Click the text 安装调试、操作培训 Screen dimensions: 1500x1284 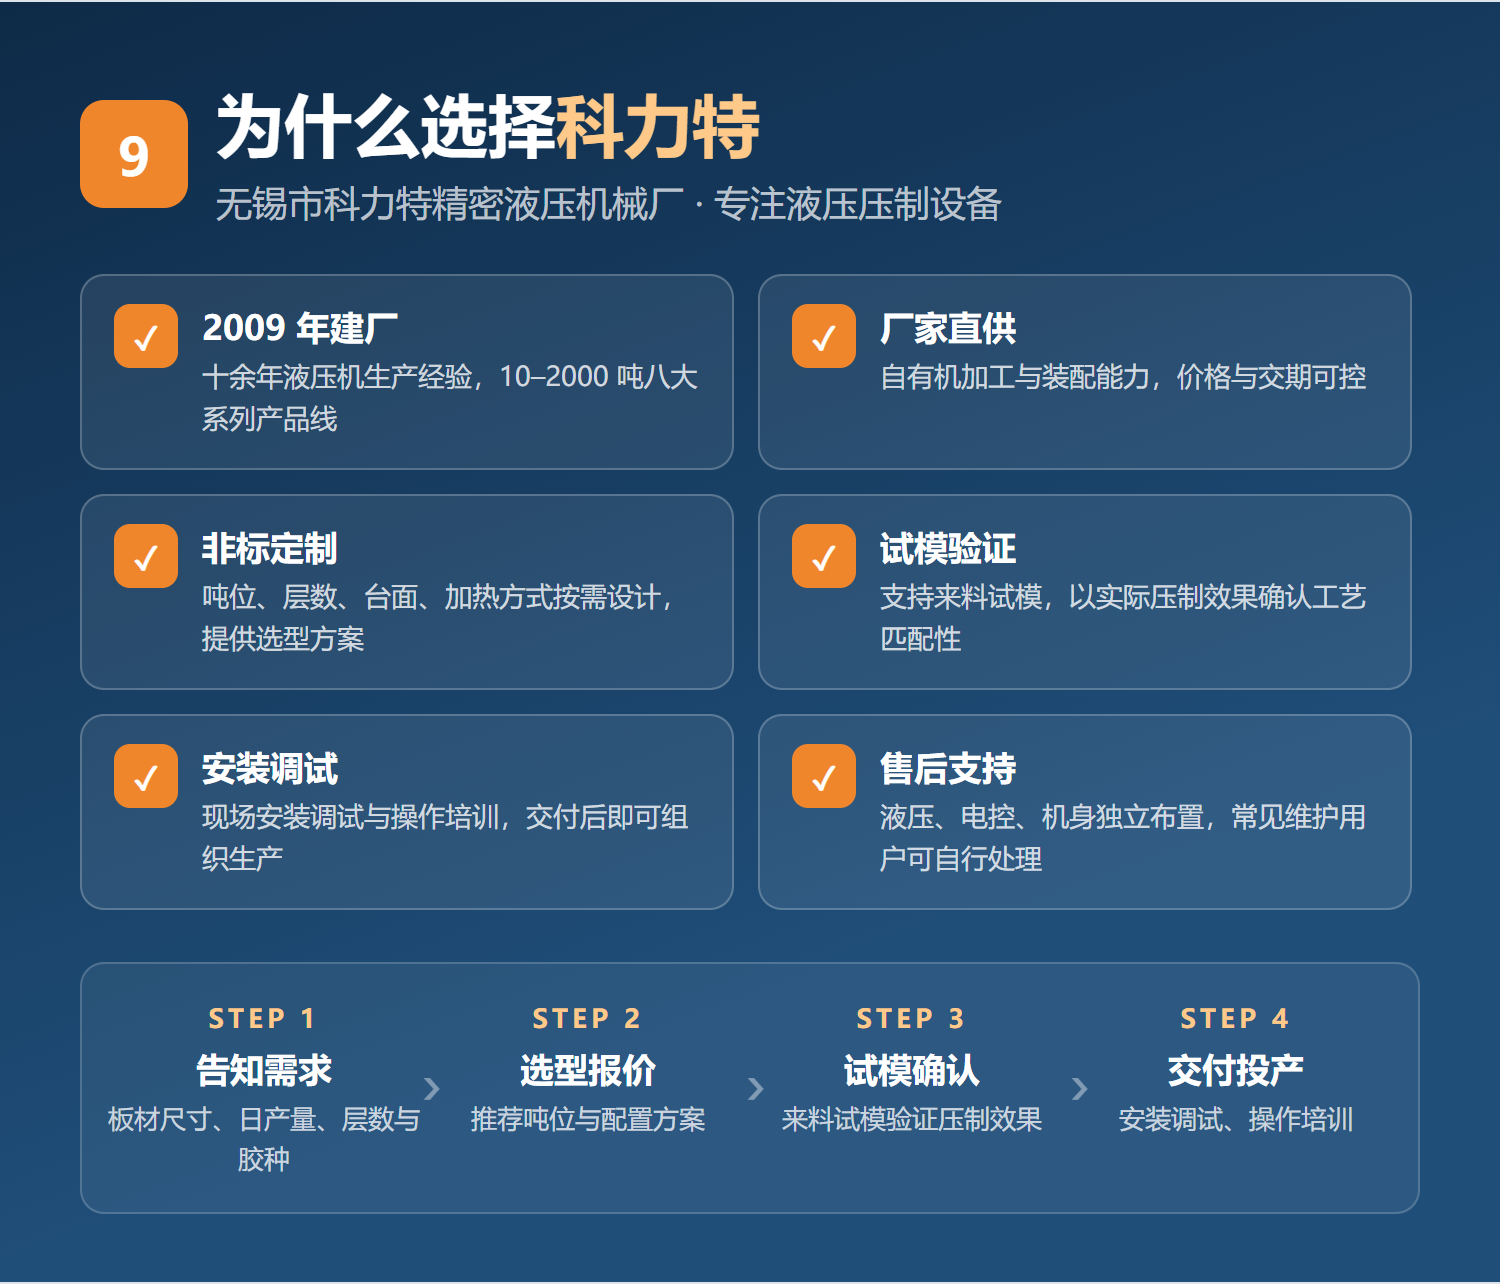point(1236,1119)
